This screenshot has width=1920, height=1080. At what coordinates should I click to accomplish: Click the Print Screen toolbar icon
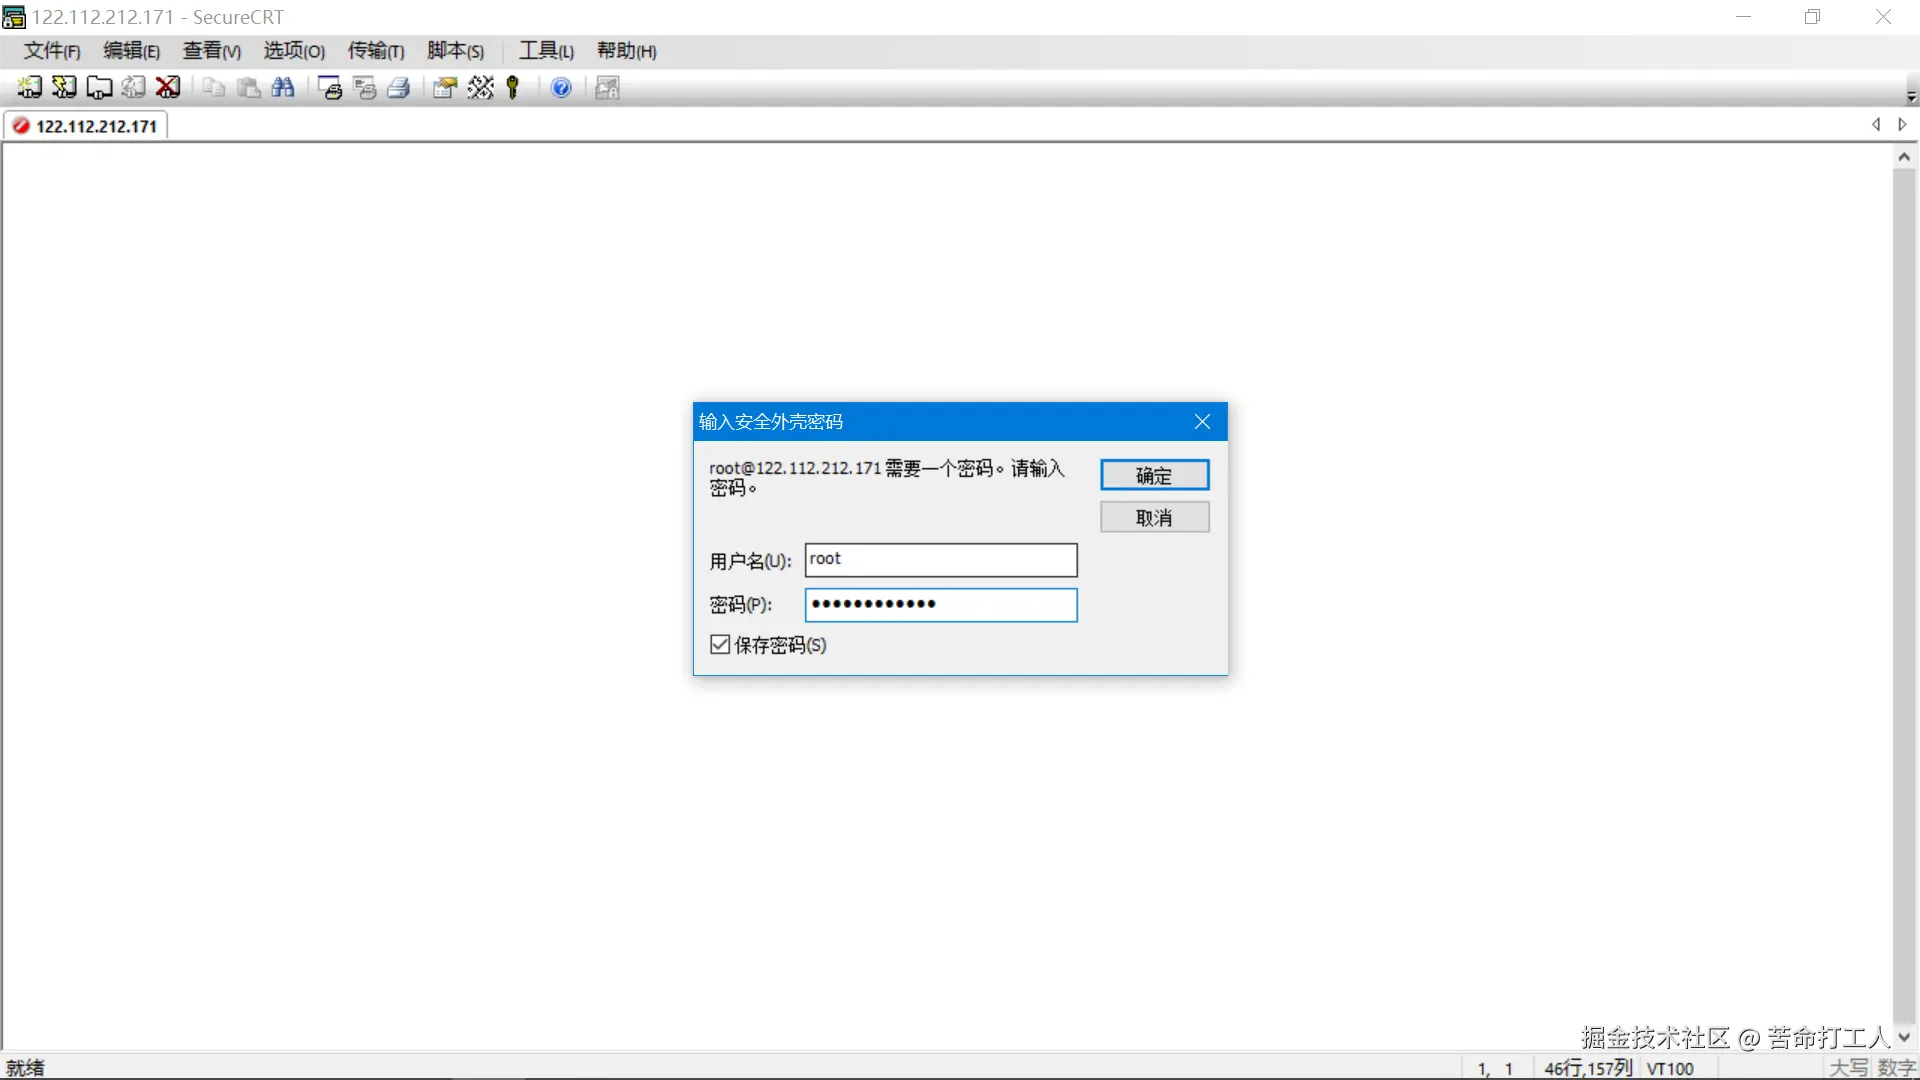[330, 88]
